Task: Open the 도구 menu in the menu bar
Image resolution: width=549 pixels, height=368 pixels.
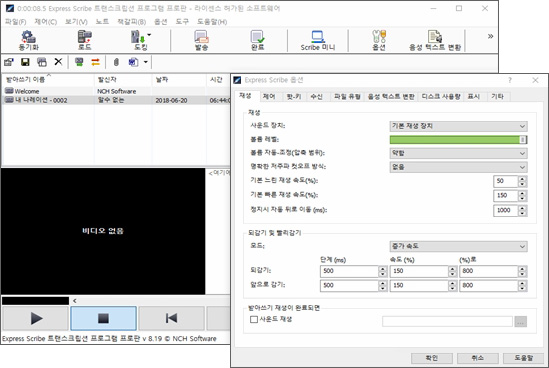Action: click(x=182, y=22)
